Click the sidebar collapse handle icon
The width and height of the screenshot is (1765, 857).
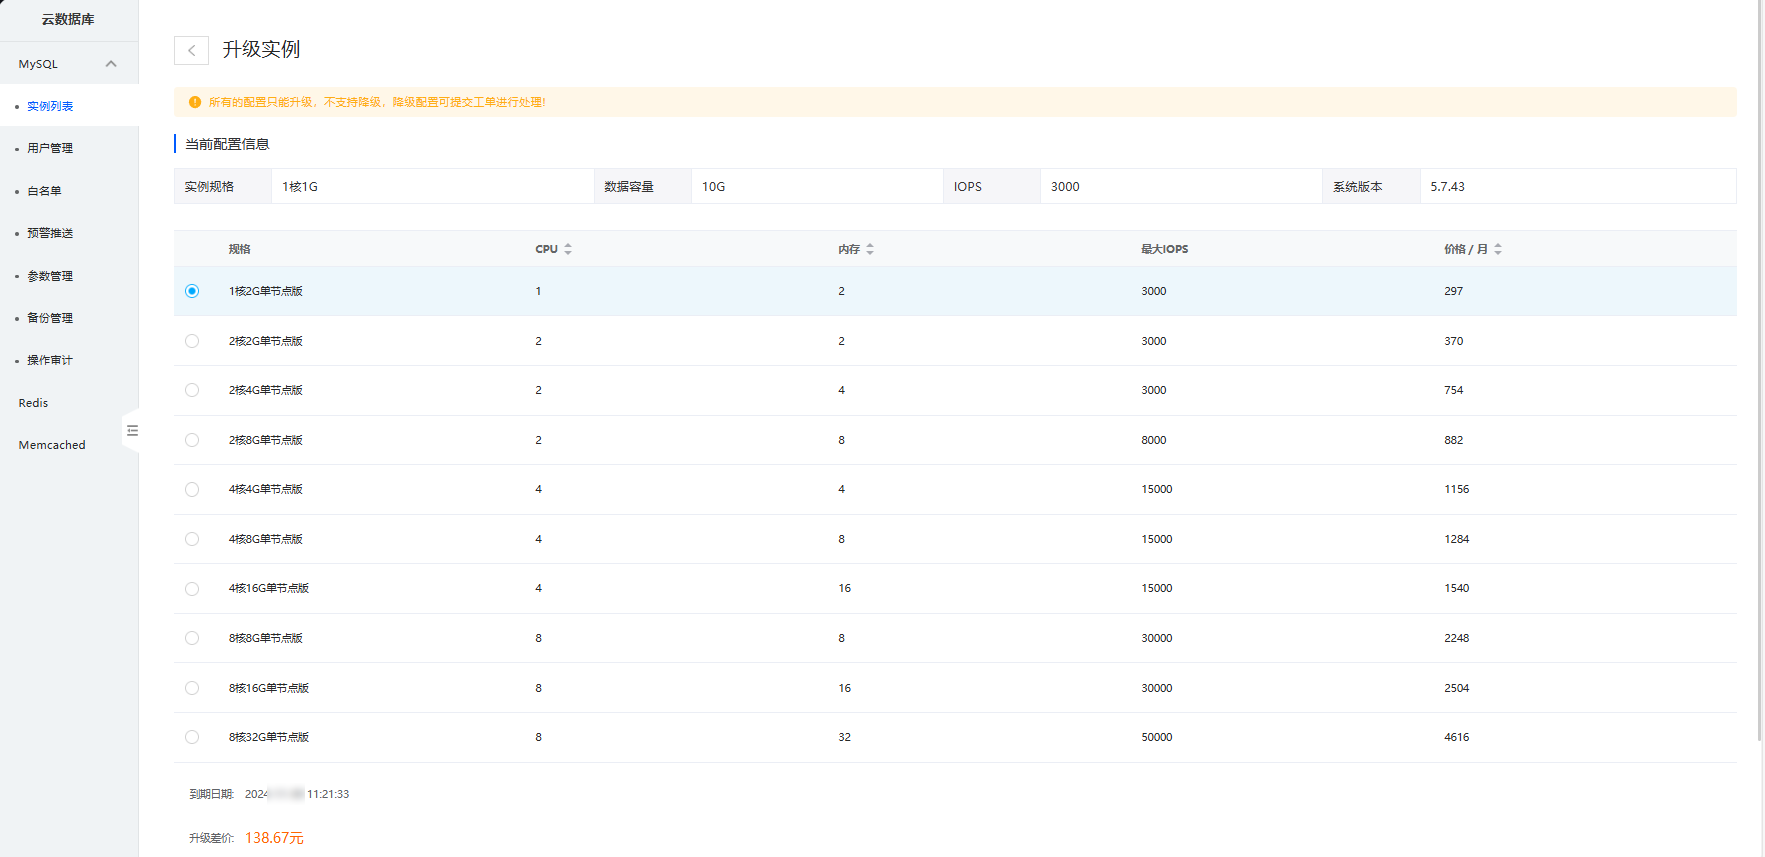[x=132, y=431]
